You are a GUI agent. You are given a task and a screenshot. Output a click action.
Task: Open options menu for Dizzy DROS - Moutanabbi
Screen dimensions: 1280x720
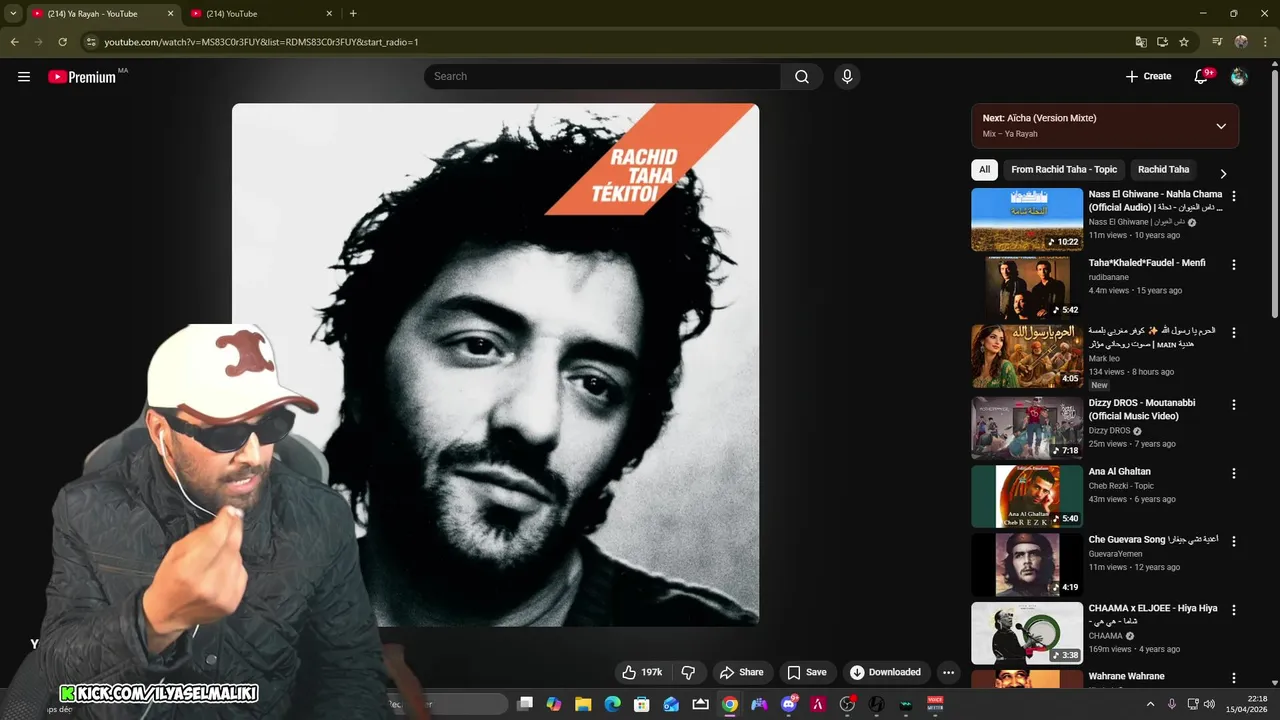[x=1233, y=405]
